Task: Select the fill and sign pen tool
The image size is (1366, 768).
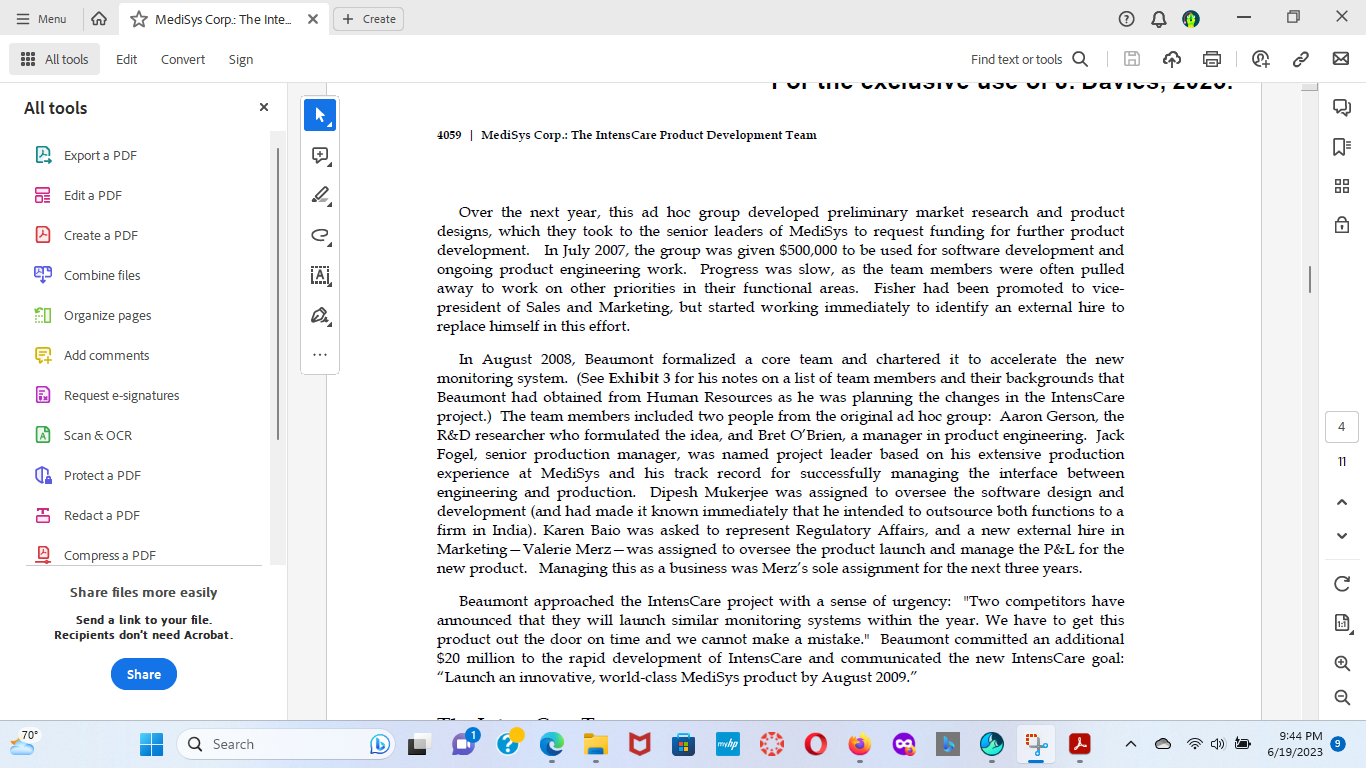Action: tap(320, 315)
